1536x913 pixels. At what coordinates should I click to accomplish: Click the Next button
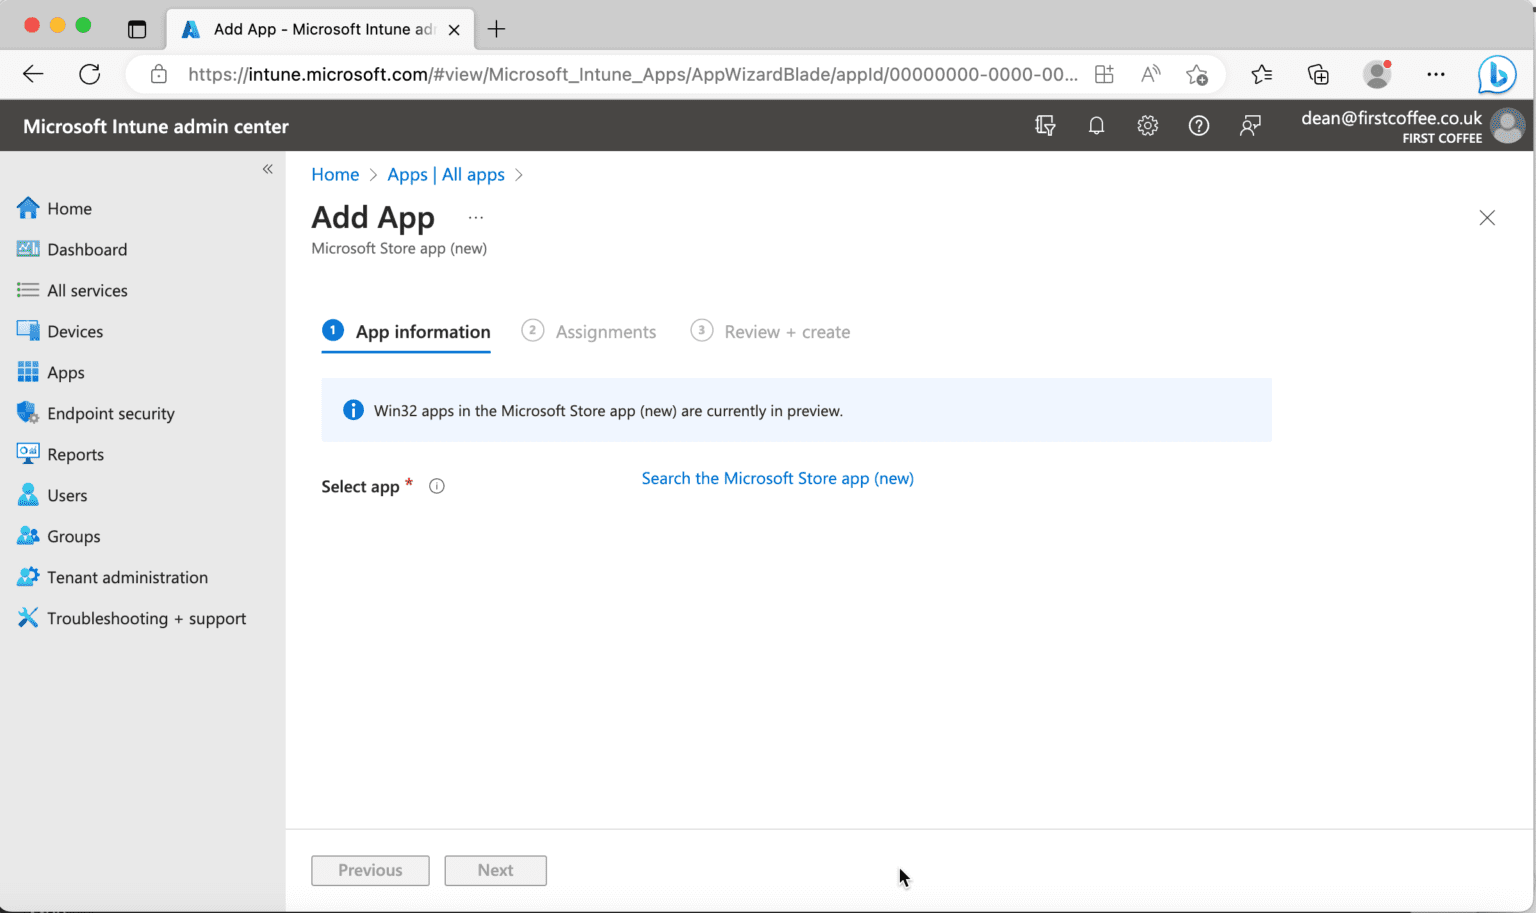point(495,870)
